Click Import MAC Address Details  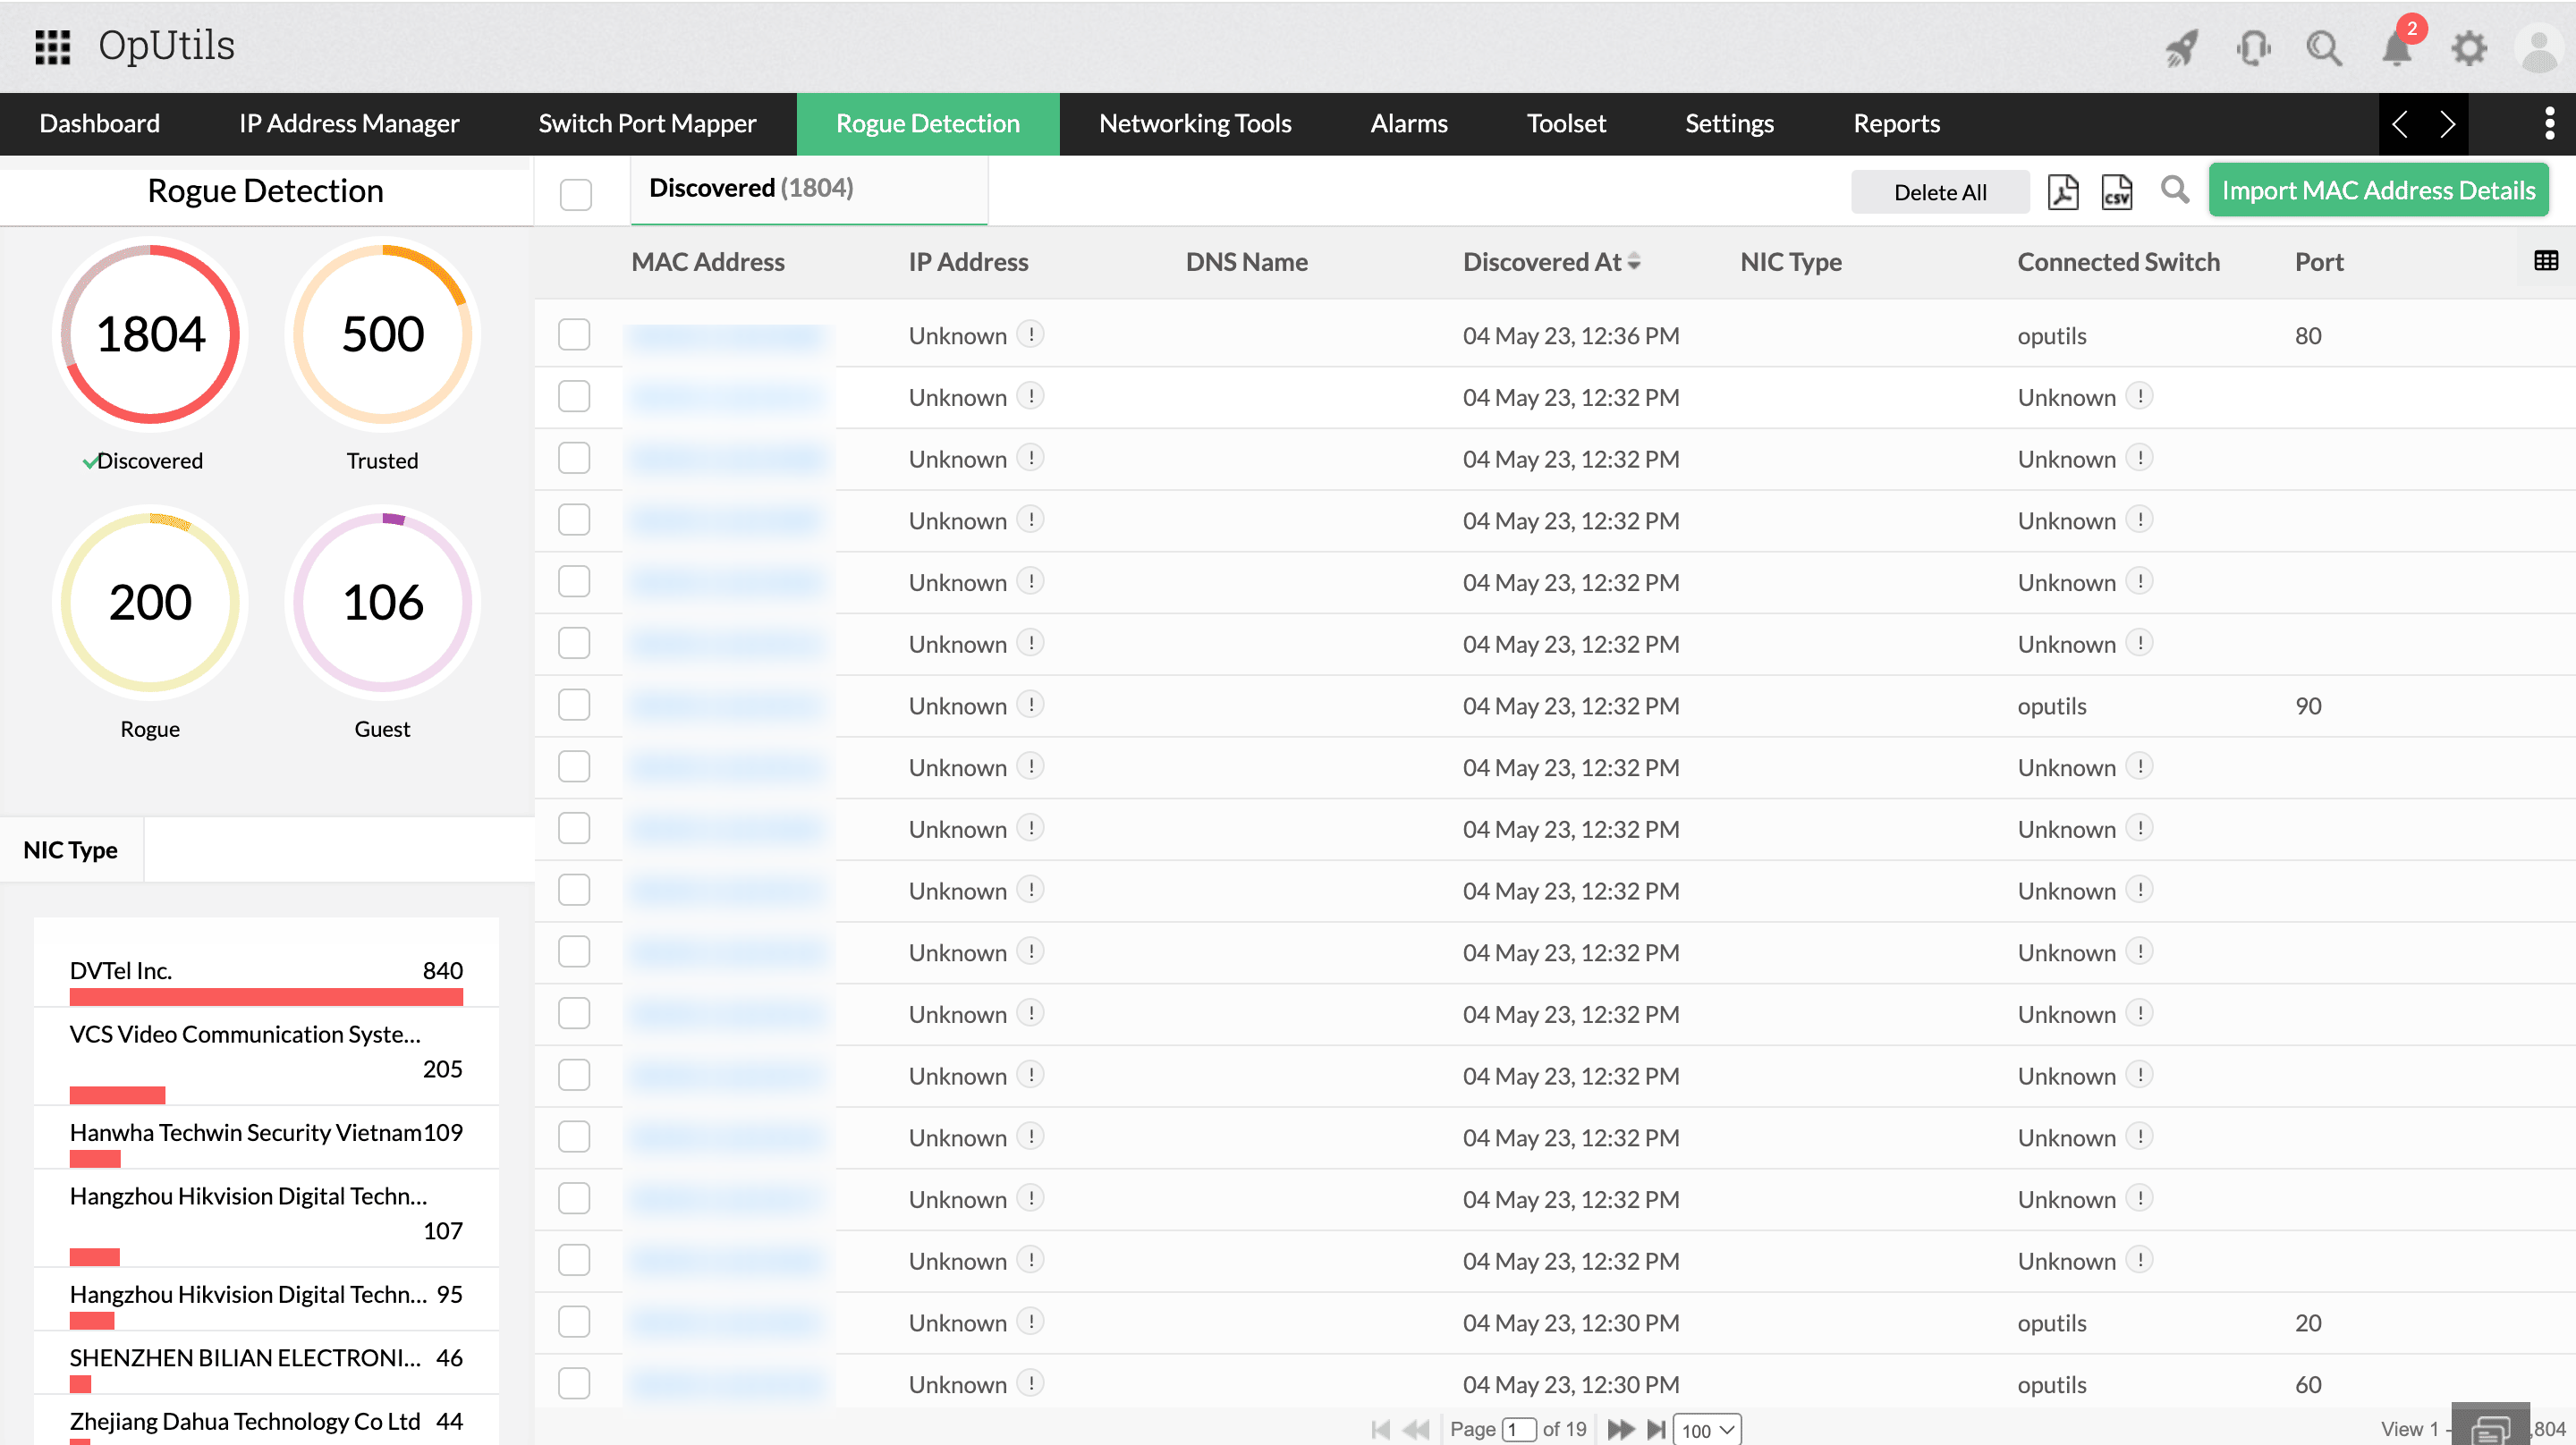tap(2378, 189)
